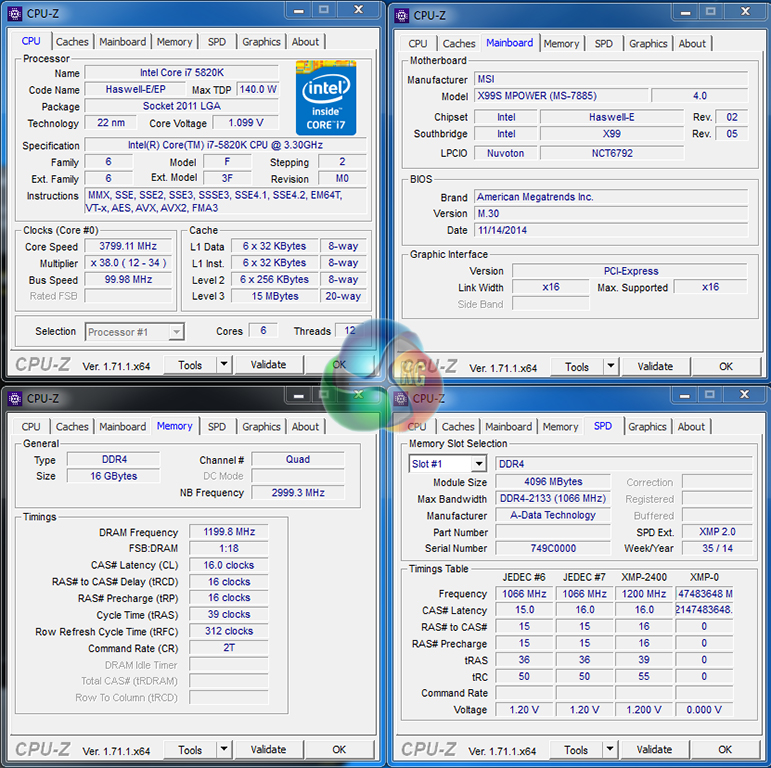
Task: Expand the Tools arrow in the CPU tab window
Action: (x=224, y=365)
